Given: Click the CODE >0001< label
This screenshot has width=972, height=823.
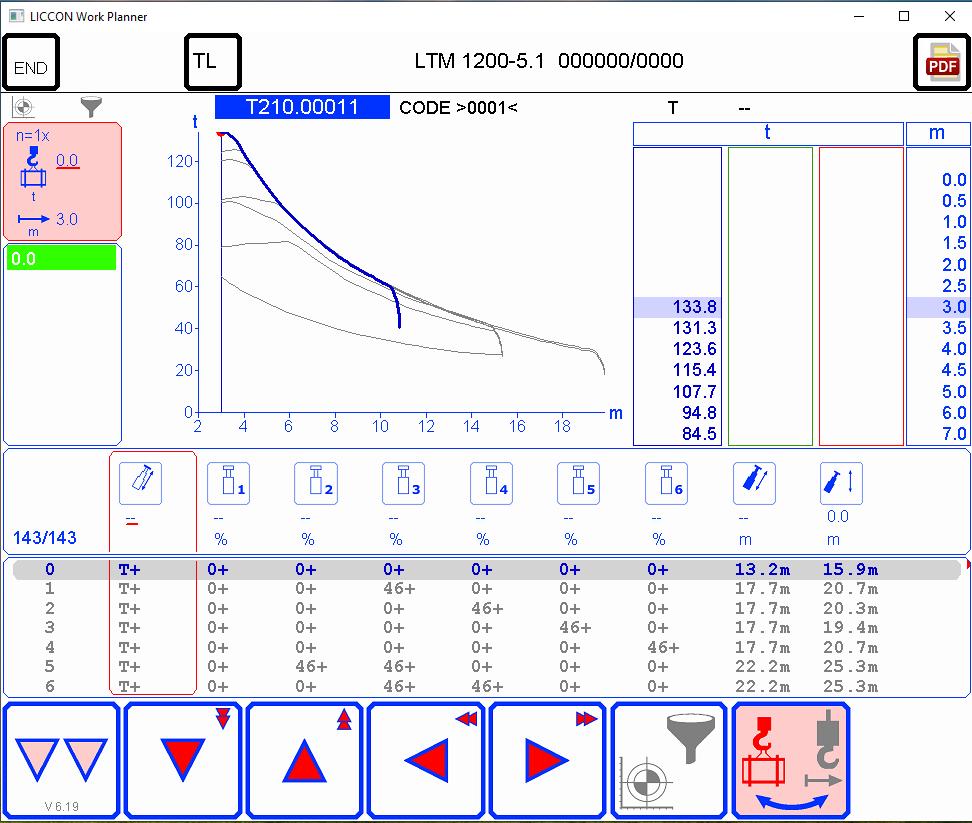Looking at the screenshot, I should (458, 107).
